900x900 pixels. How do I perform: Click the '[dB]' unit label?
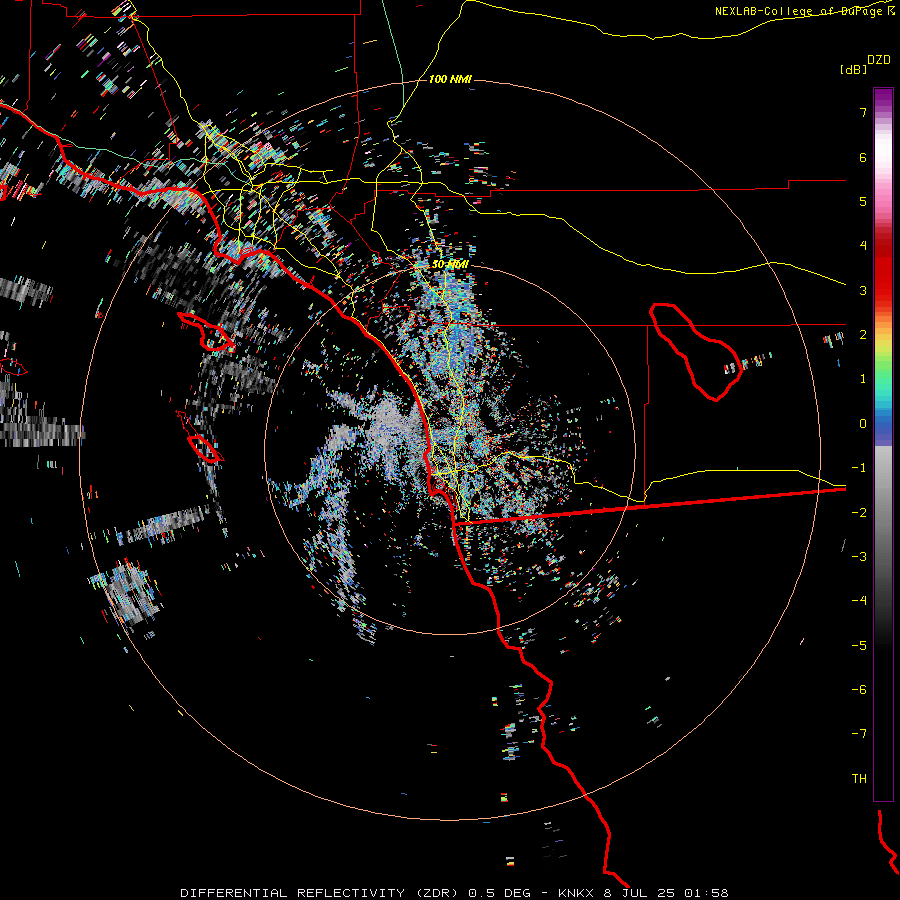853,69
